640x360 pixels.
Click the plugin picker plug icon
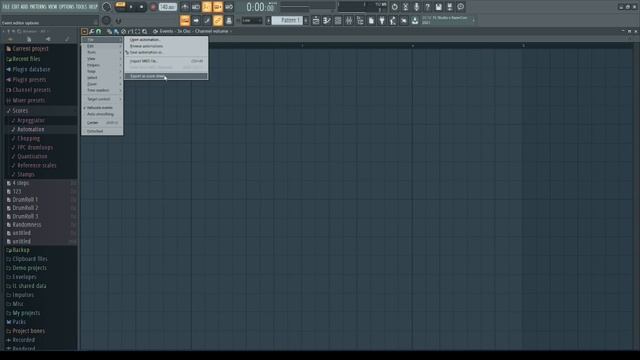382,20
